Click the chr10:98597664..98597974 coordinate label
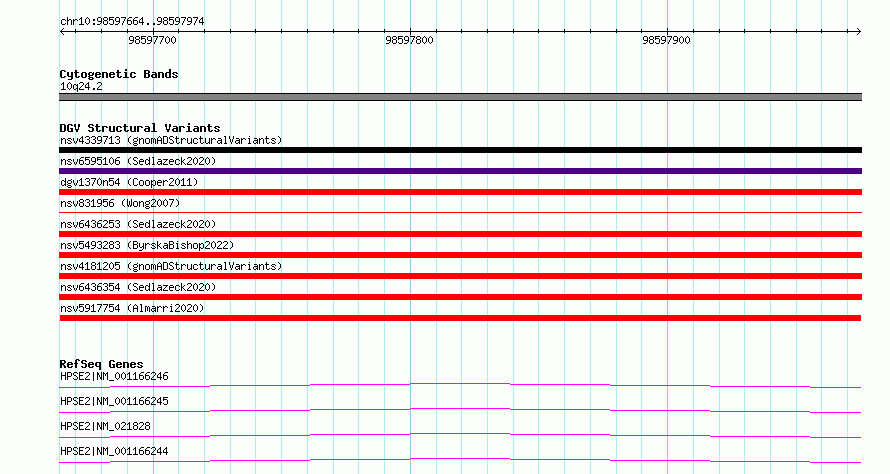Viewport: 890px width, 474px height. click(x=132, y=21)
